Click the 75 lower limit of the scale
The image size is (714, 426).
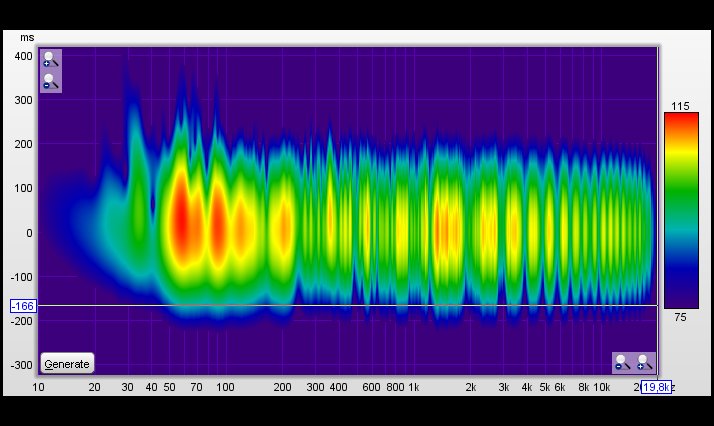[681, 318]
